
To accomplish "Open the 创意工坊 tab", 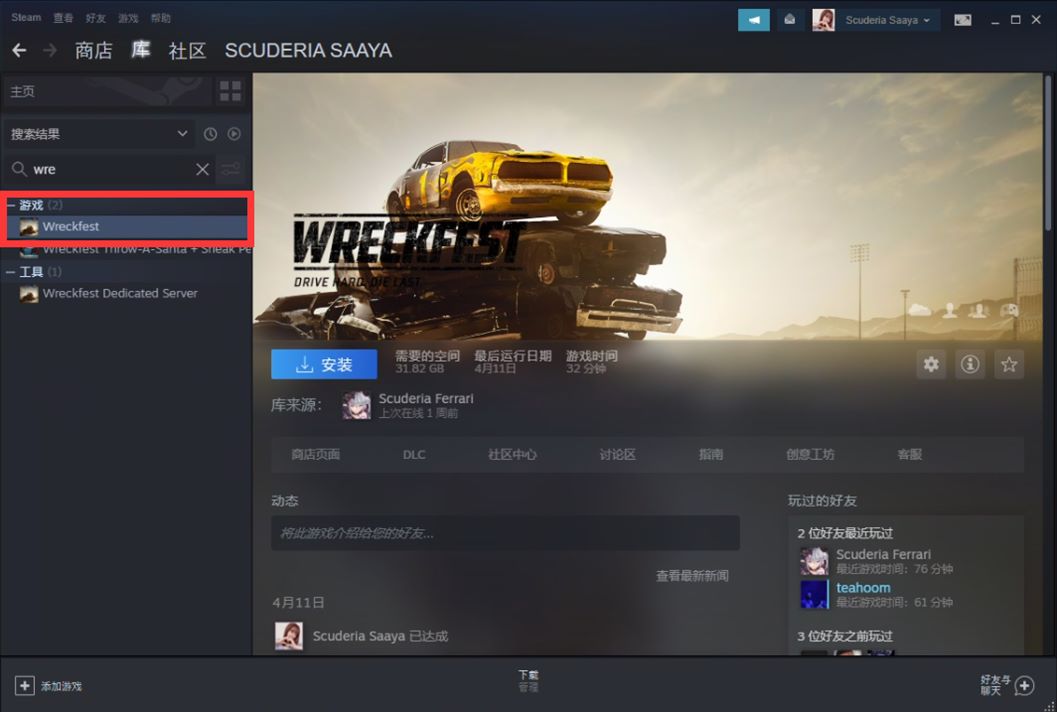I will (810, 454).
